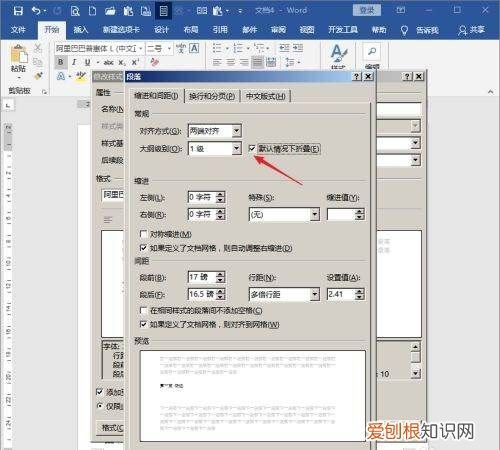Click the multilevel list icon
Screen dimensions: 500x450
pos(259,48)
